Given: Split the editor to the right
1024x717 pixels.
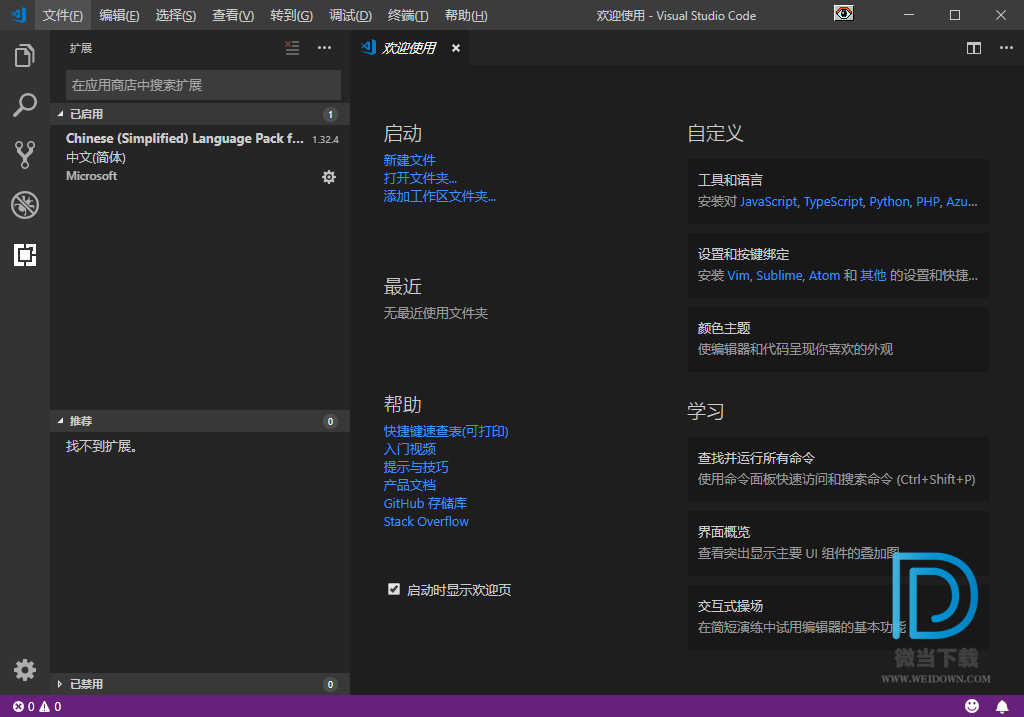Looking at the screenshot, I should (974, 48).
